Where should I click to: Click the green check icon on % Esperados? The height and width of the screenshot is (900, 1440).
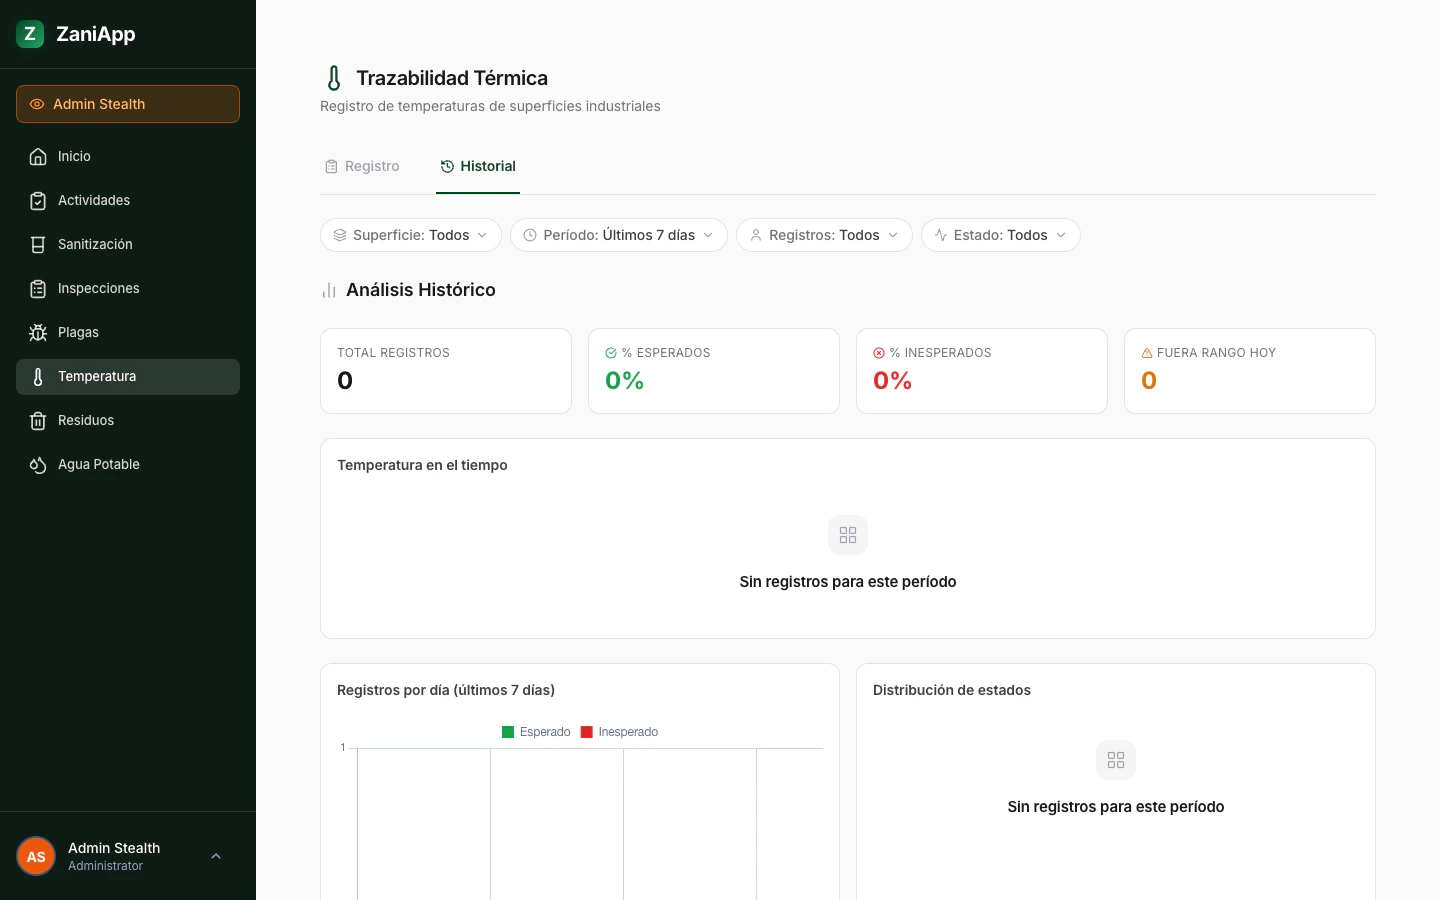(611, 353)
